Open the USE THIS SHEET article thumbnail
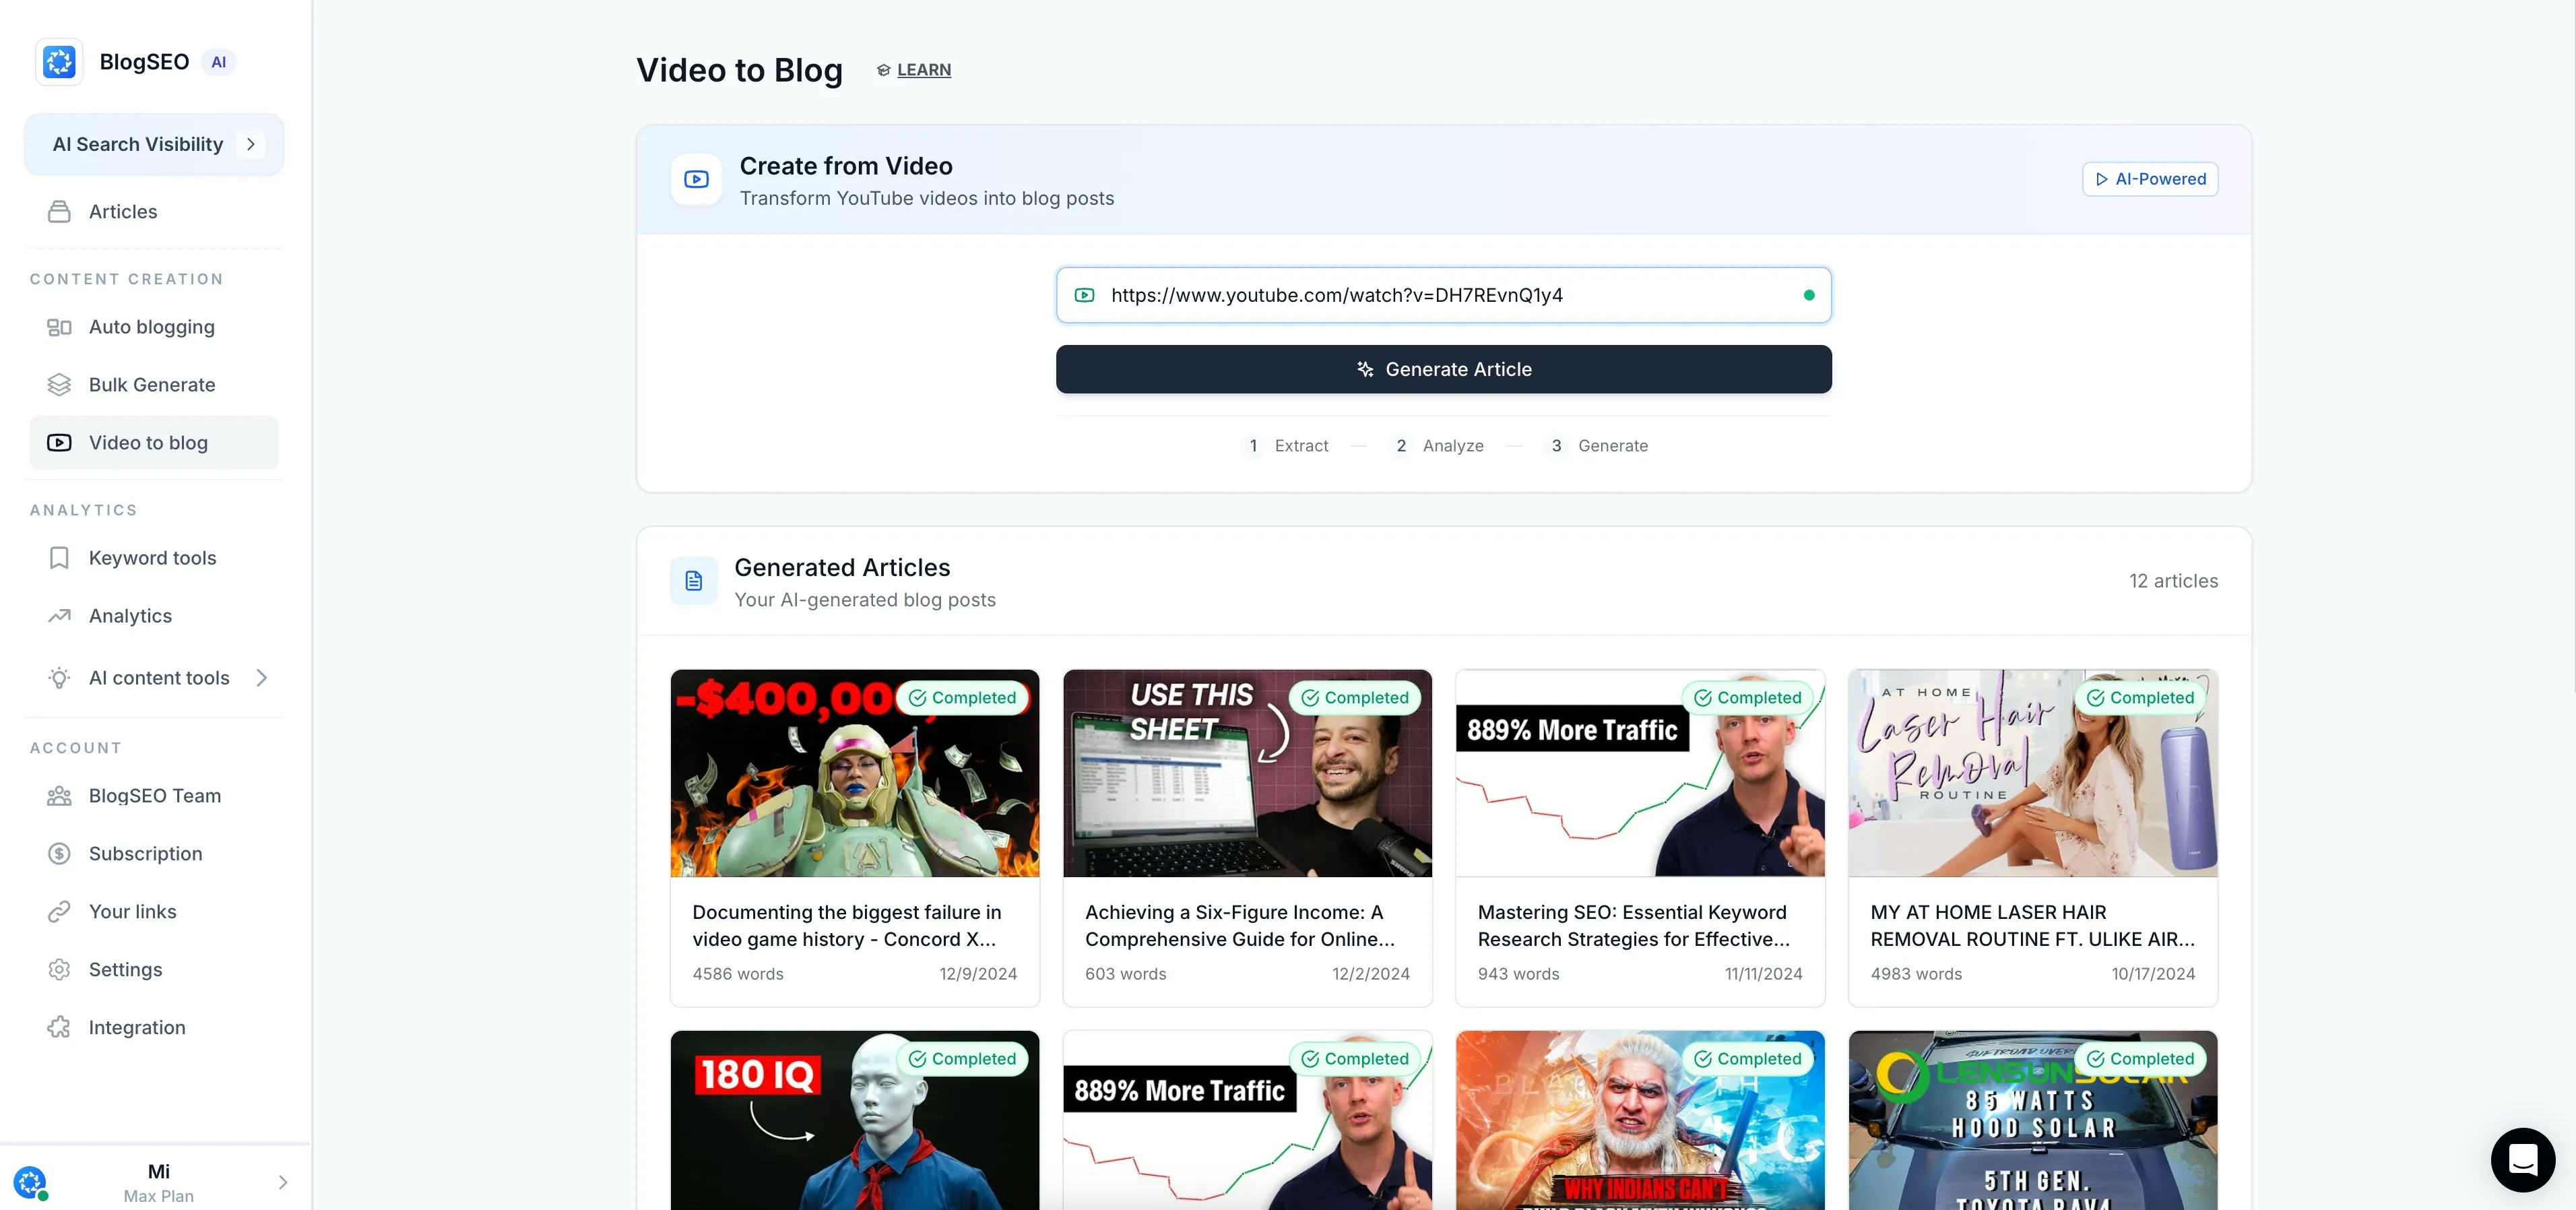The image size is (2576, 1210). (1246, 773)
